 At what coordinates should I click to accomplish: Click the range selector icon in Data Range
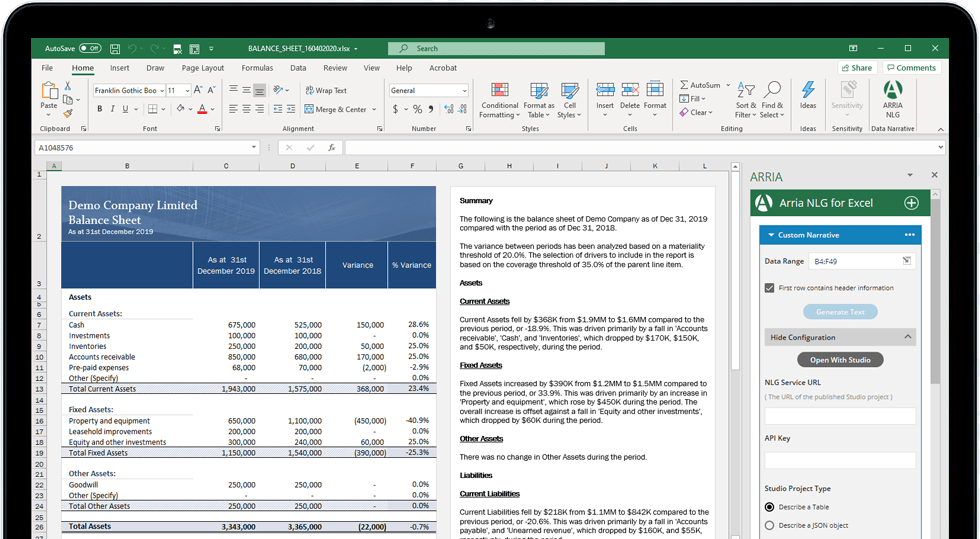[906, 260]
